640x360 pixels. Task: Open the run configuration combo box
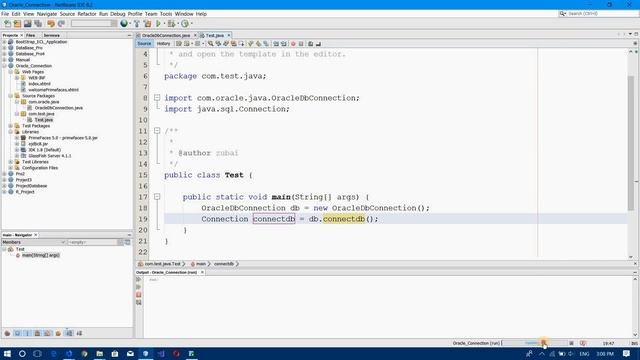(x=94, y=24)
